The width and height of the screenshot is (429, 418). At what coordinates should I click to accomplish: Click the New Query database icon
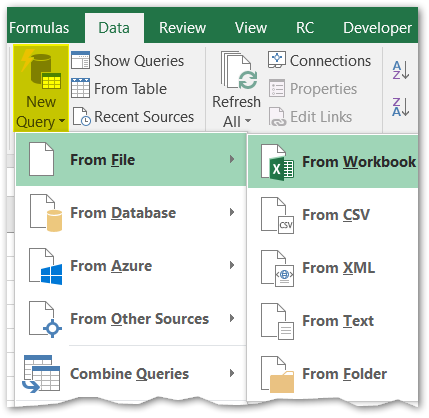click(41, 70)
